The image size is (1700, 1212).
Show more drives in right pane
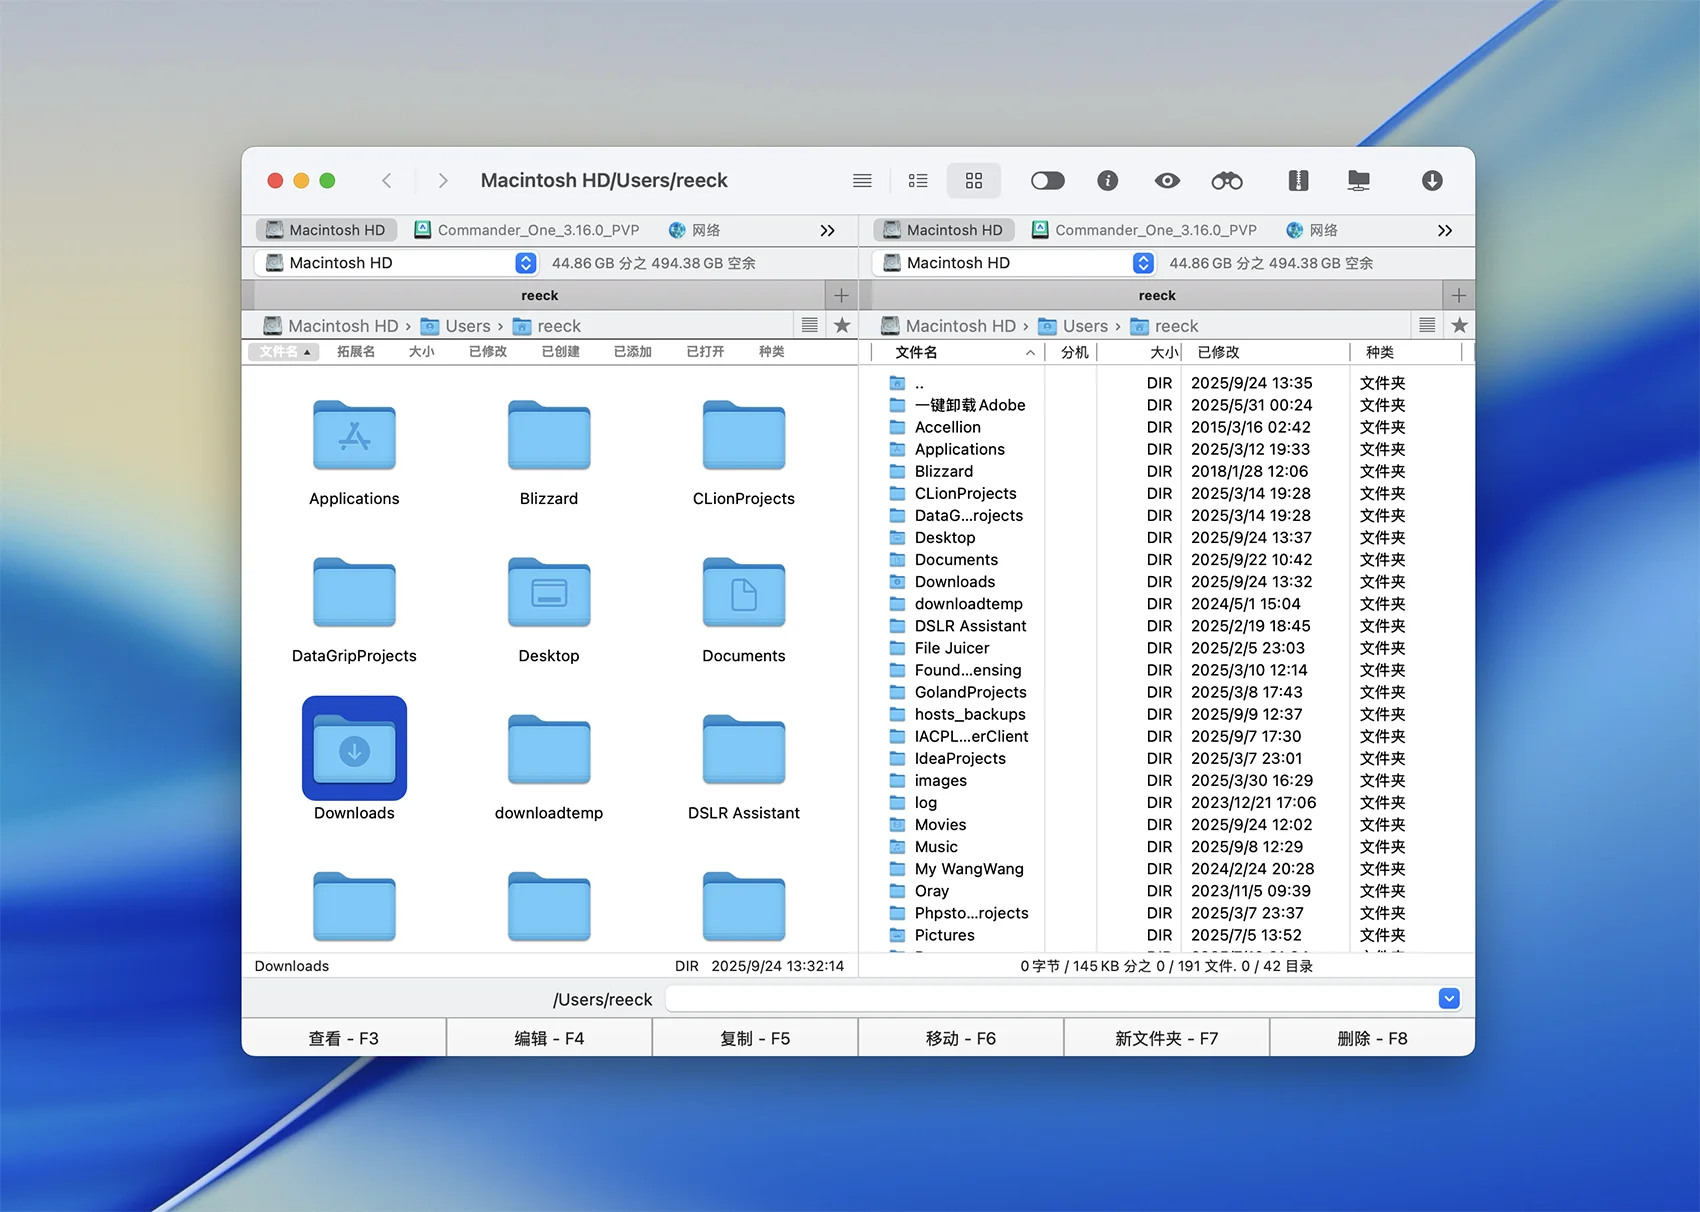[x=1445, y=230]
